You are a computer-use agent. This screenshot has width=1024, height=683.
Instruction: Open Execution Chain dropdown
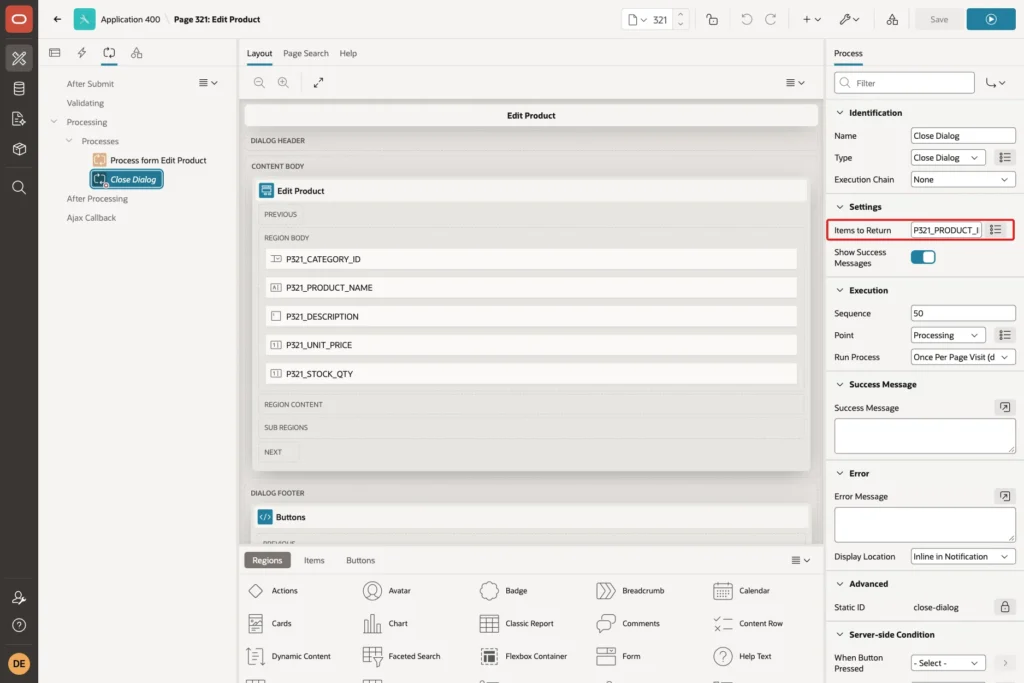click(x=963, y=180)
